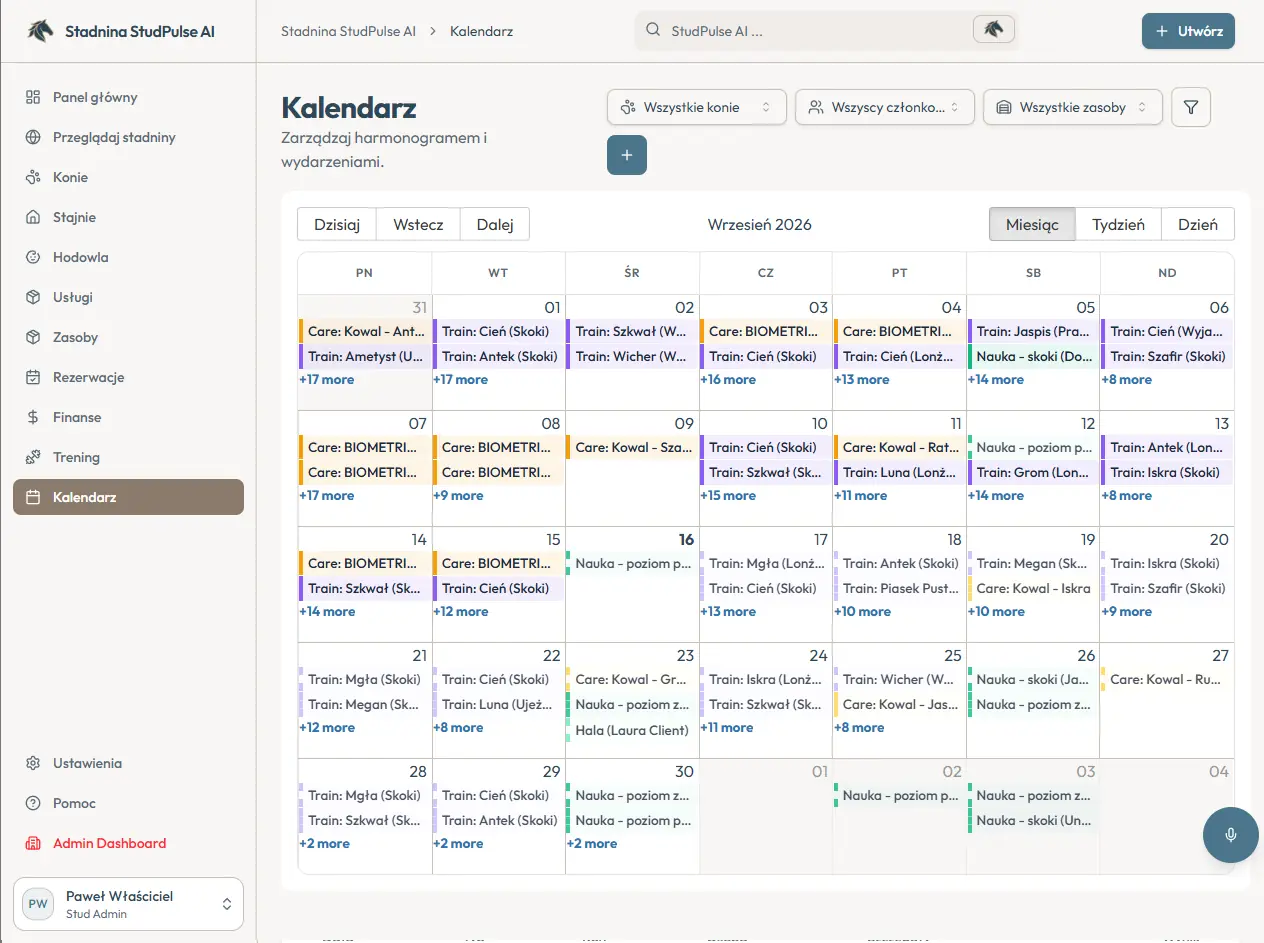Viewport: 1264px width, 943px height.
Task: Activate the microphone voice assistant button
Action: [1231, 835]
